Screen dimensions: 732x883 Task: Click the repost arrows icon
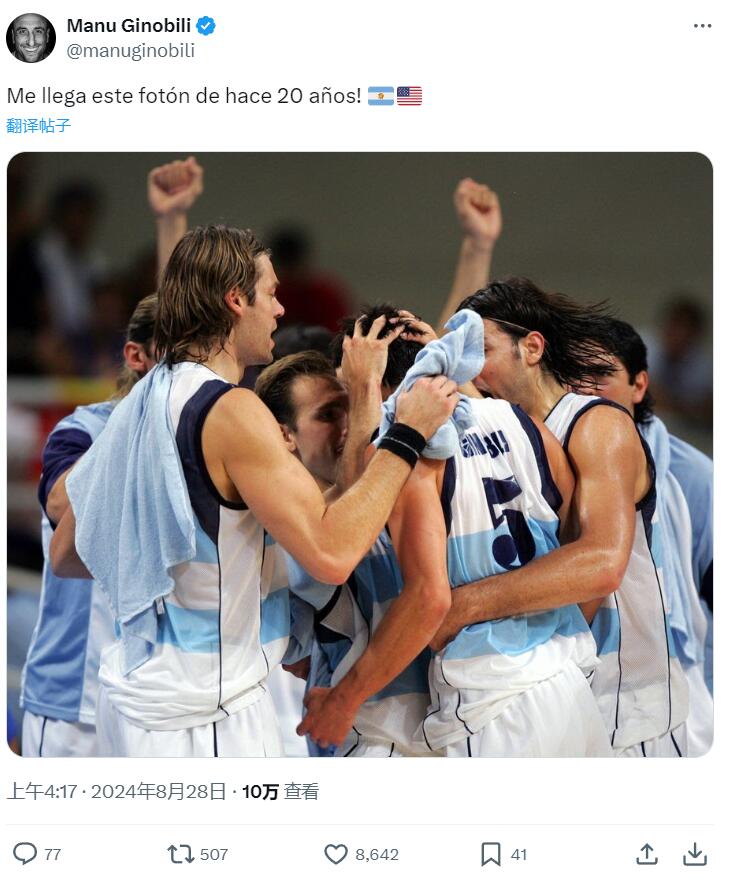click(180, 854)
